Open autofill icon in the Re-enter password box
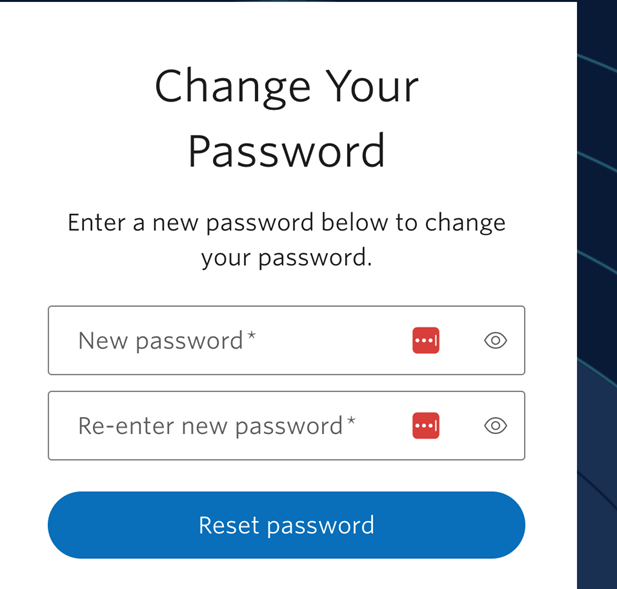 tap(426, 426)
